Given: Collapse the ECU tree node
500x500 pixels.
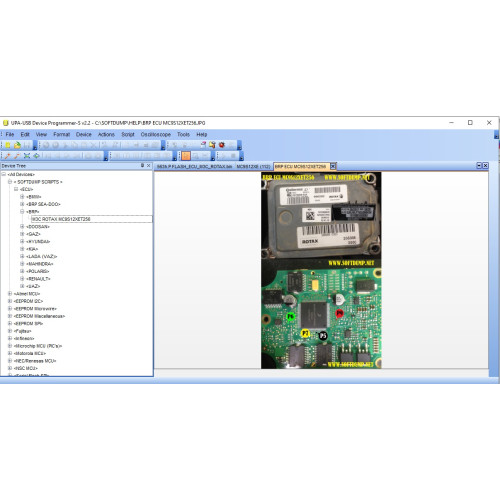Looking at the screenshot, I should (x=16, y=189).
